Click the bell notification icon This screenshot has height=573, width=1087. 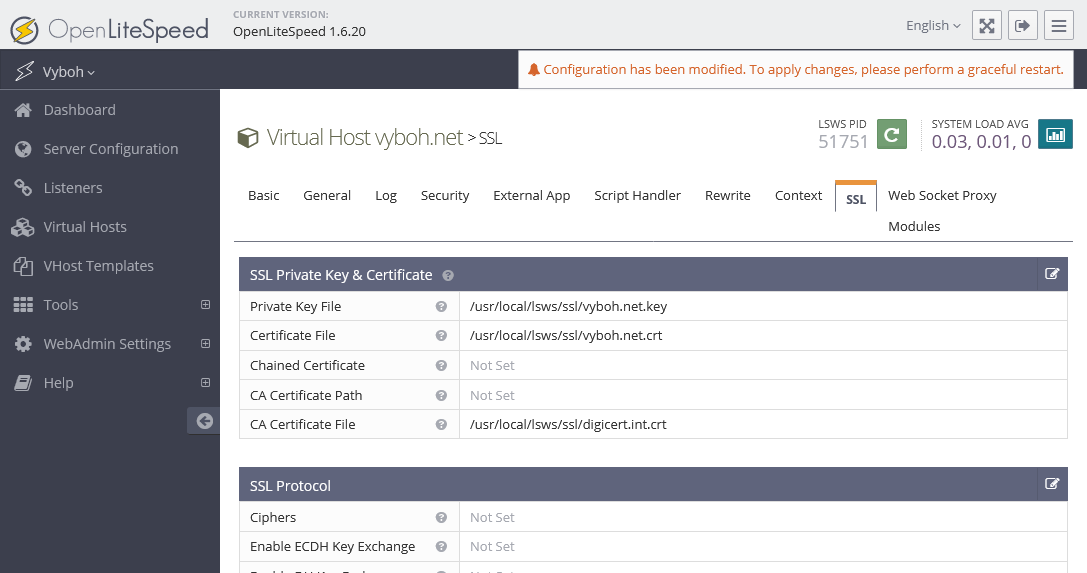pos(534,69)
